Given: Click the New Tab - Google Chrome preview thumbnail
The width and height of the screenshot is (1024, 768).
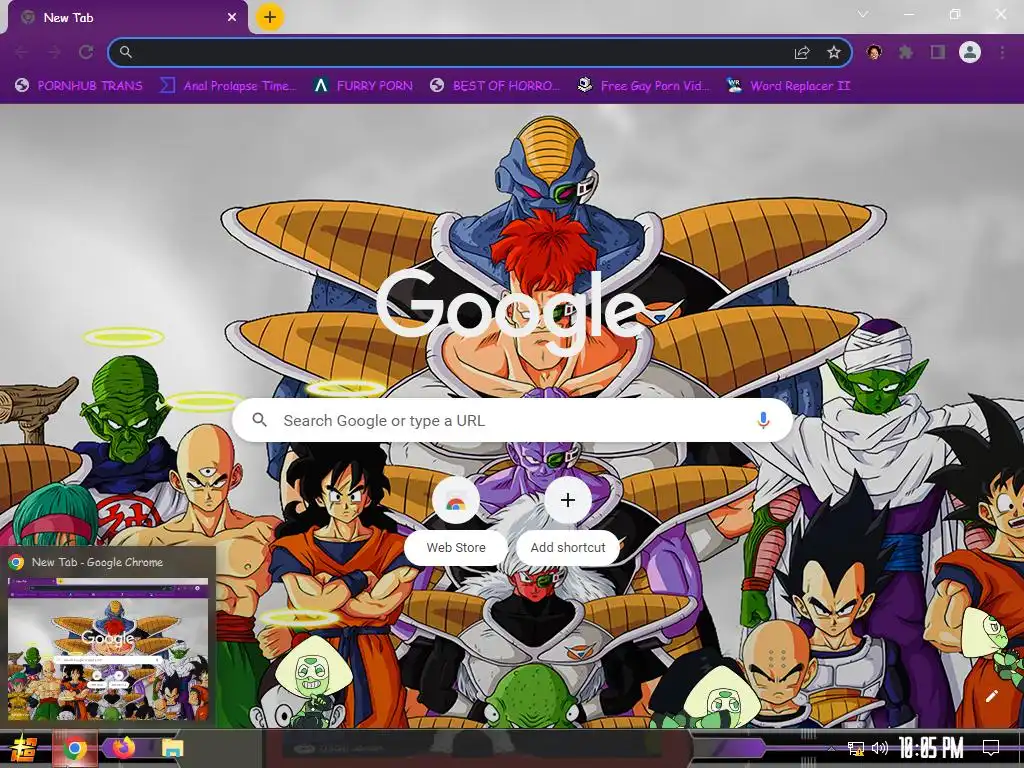Looking at the screenshot, I should pos(108,647).
